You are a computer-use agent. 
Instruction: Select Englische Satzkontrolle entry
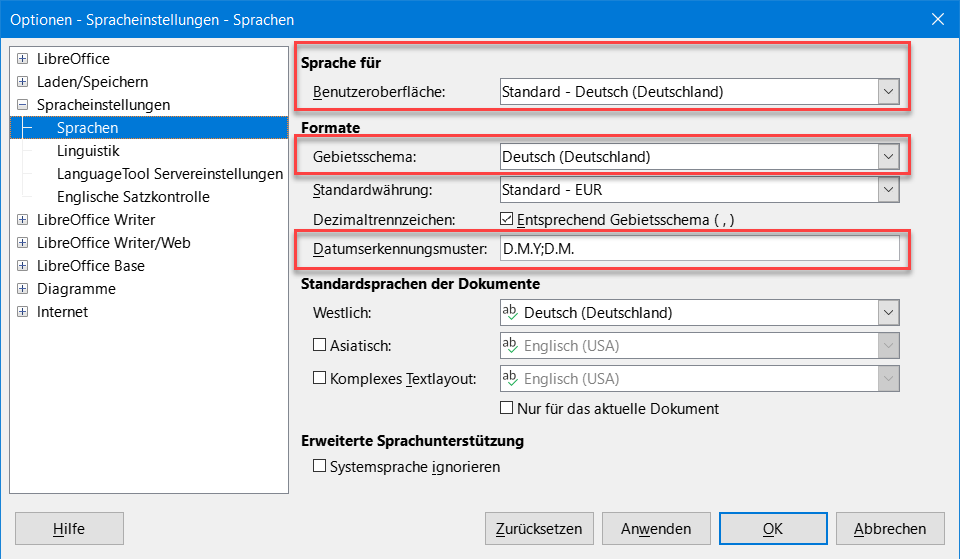pyautogui.click(x=133, y=197)
